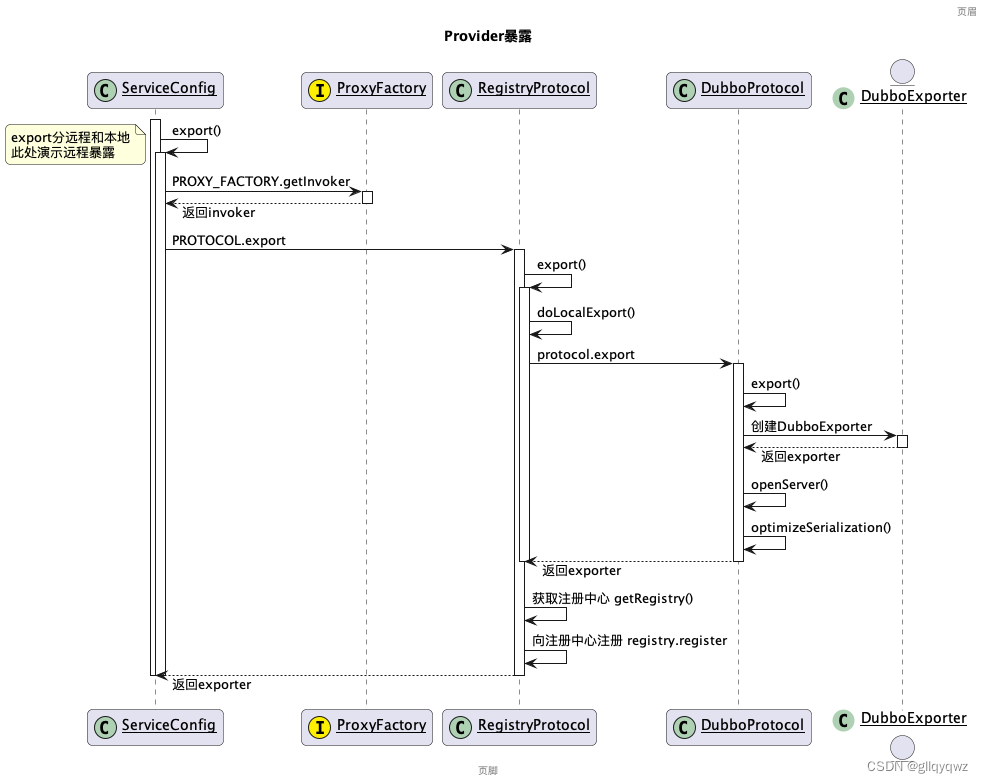Click the 获取注册中心 getRegistry() message label
983x783 pixels.
[612, 599]
